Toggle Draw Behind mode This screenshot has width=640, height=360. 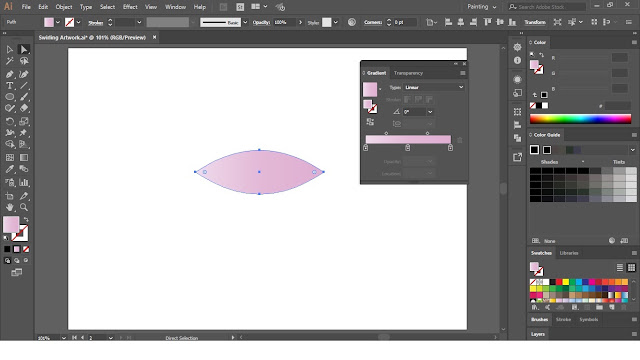(x=16, y=260)
